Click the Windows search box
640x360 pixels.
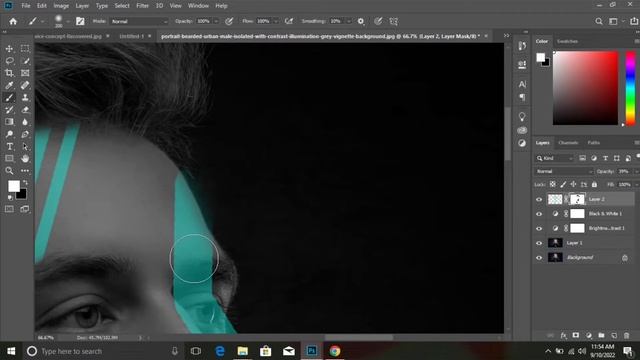coord(102,351)
